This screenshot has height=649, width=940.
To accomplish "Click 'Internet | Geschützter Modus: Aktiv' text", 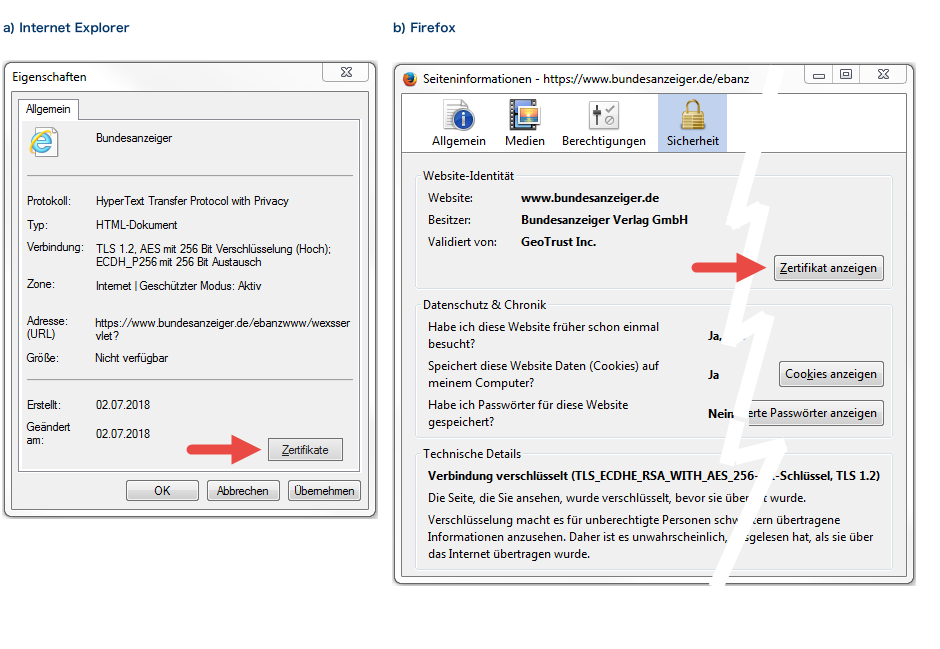I will (x=179, y=286).
